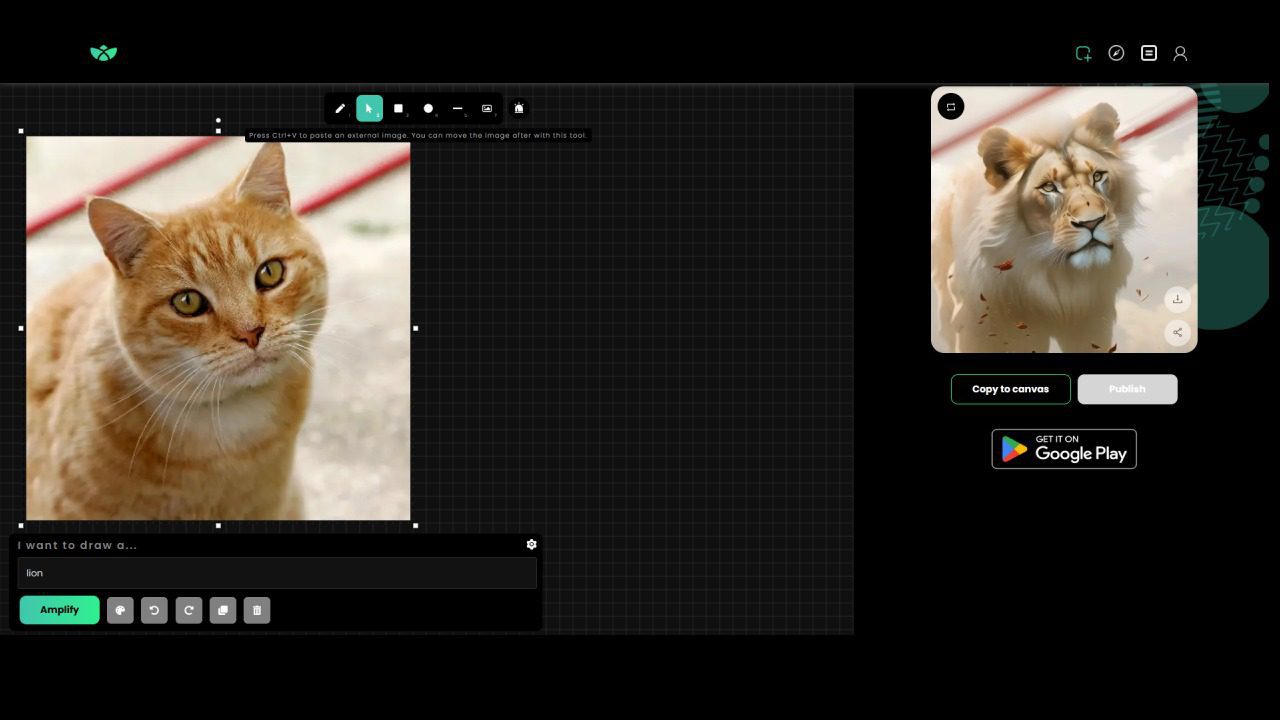Share the generated lion image

[1177, 332]
